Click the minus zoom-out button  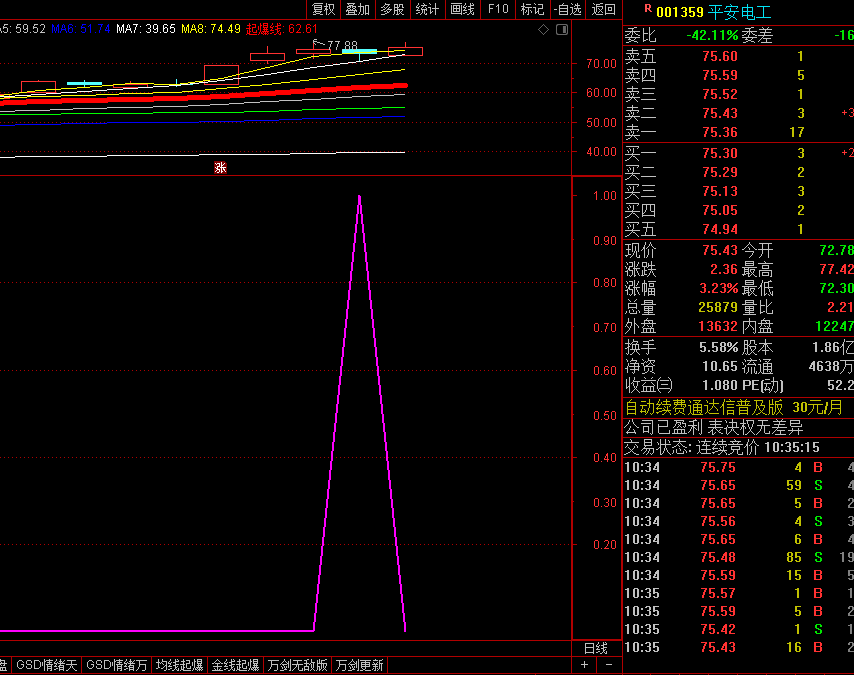coord(608,665)
